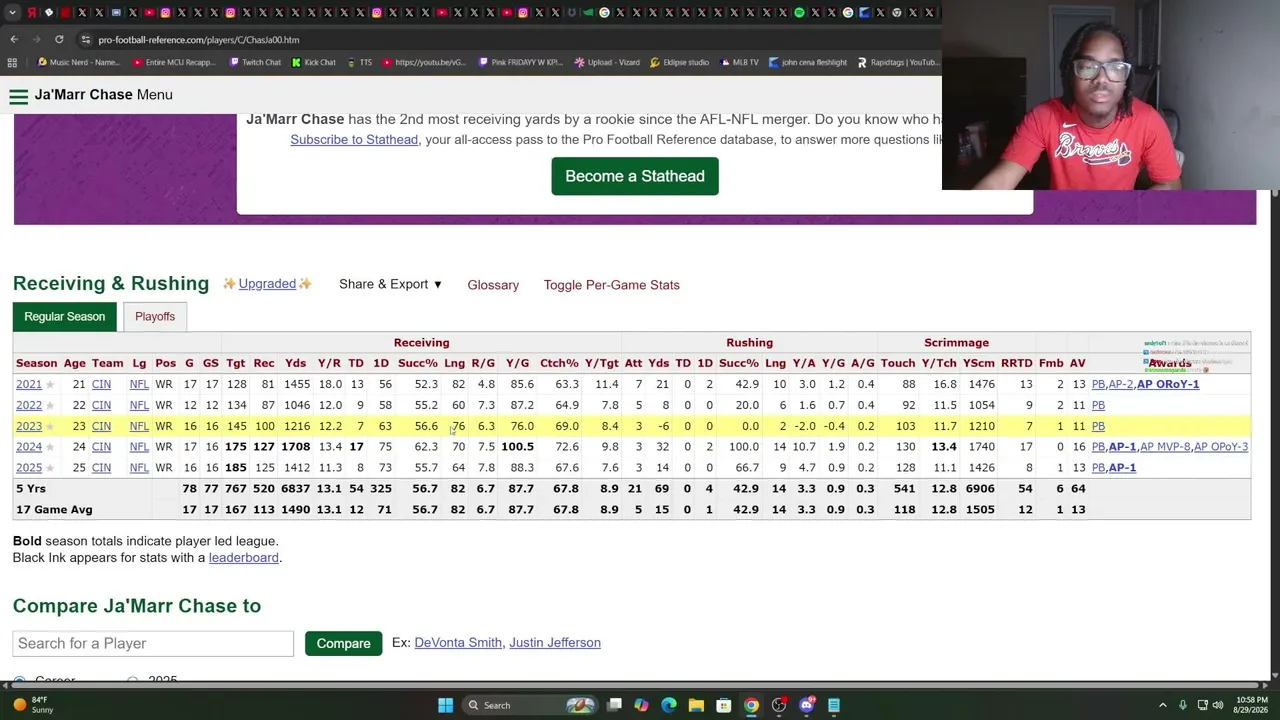Open the Upgraded link beside Receiving & Rushing
The width and height of the screenshot is (1280, 720).
267,284
